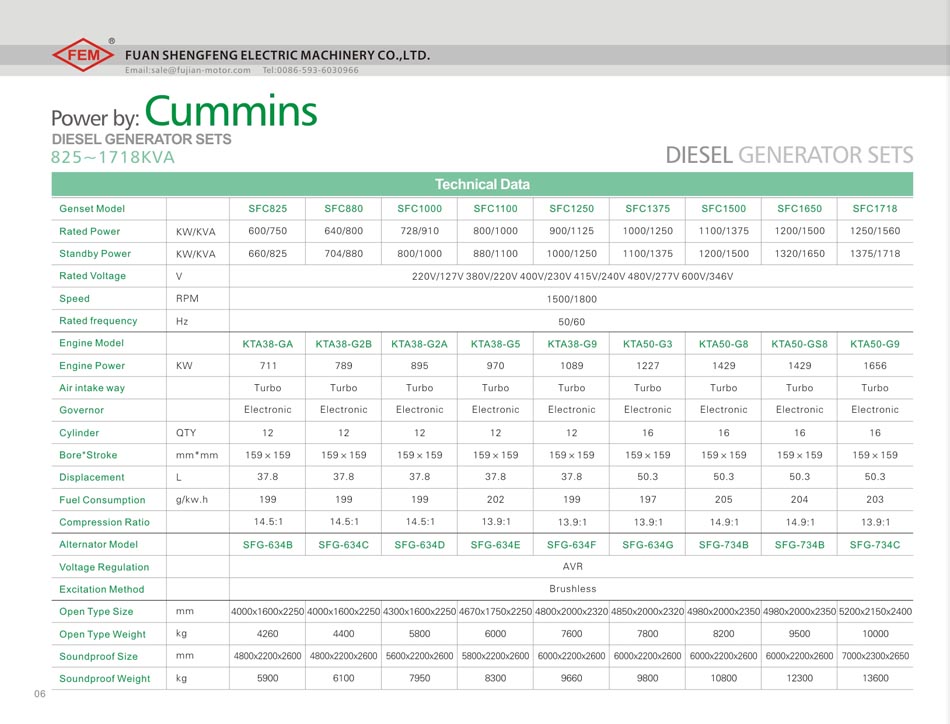Viewport: 950px width, 724px height.
Task: Click the Brushless excitation method value
Action: click(x=573, y=589)
